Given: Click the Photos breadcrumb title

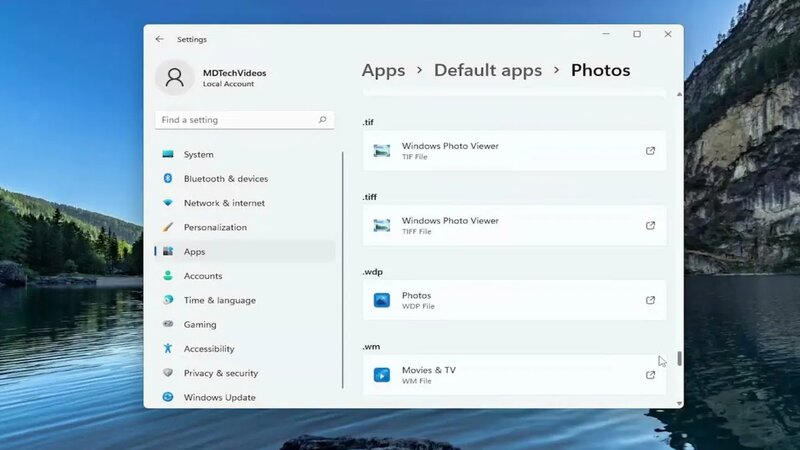Looking at the screenshot, I should pyautogui.click(x=601, y=70).
